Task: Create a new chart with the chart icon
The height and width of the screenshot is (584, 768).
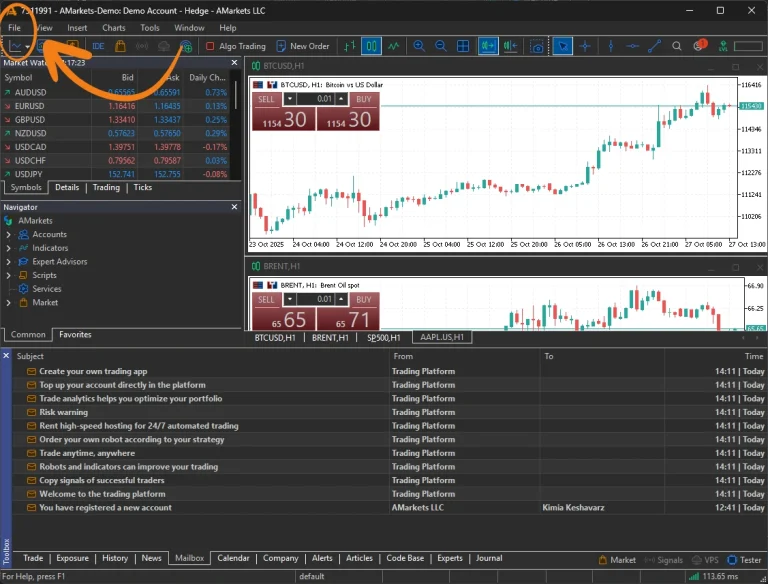Action: click(16, 46)
